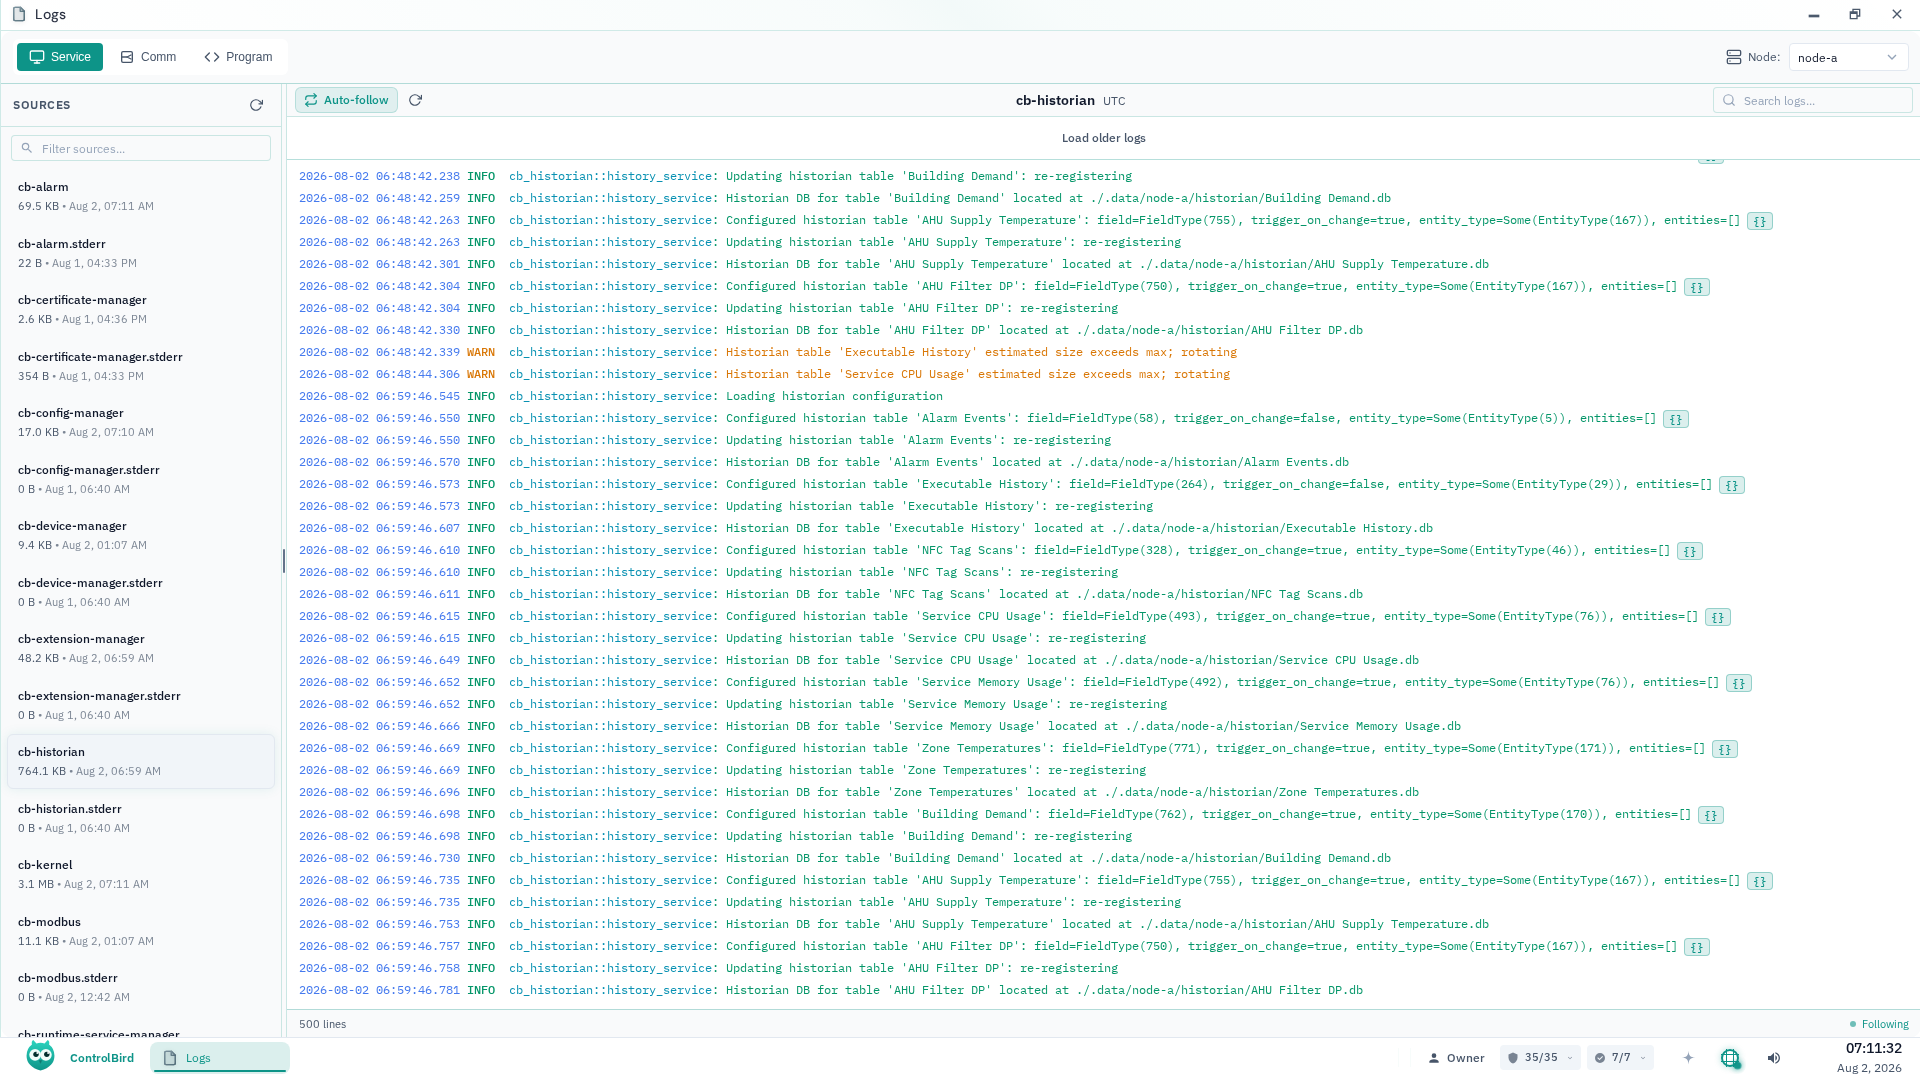
Task: Toggle Auto-follow for the log stream
Action: click(x=346, y=100)
